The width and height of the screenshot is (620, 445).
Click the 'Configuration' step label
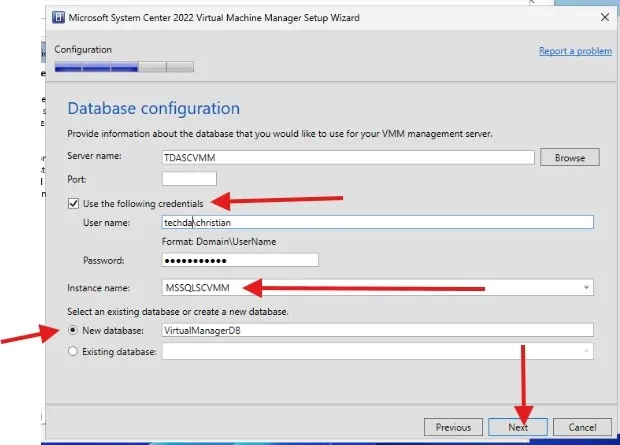tap(83, 49)
